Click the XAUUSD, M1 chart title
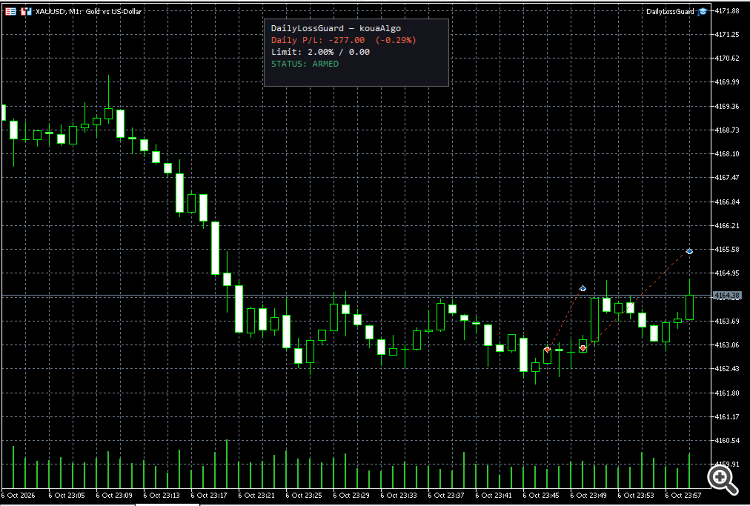The image size is (750, 506). coord(88,11)
